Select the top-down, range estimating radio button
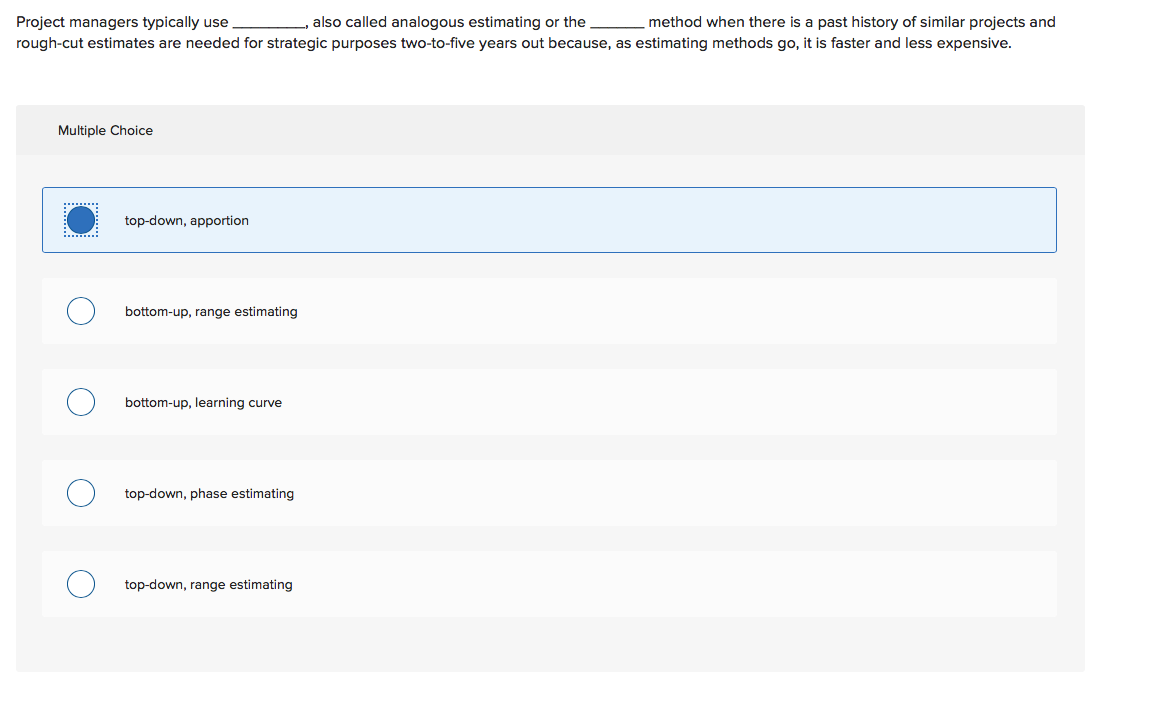1163x702 pixels. 81,584
